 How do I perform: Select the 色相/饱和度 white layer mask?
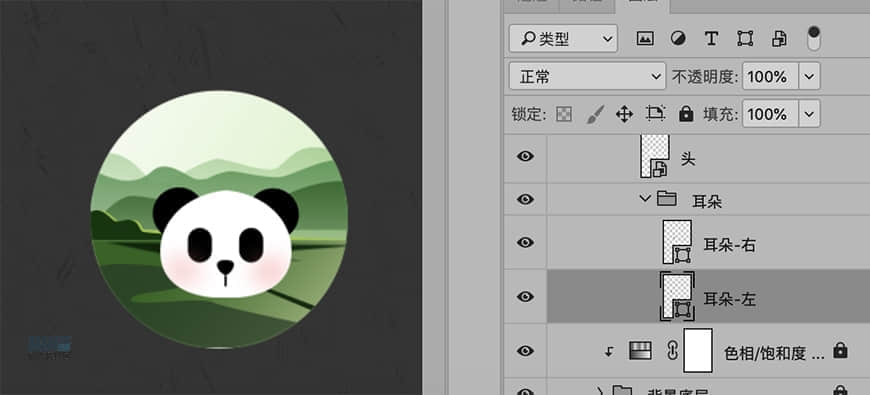(x=698, y=350)
